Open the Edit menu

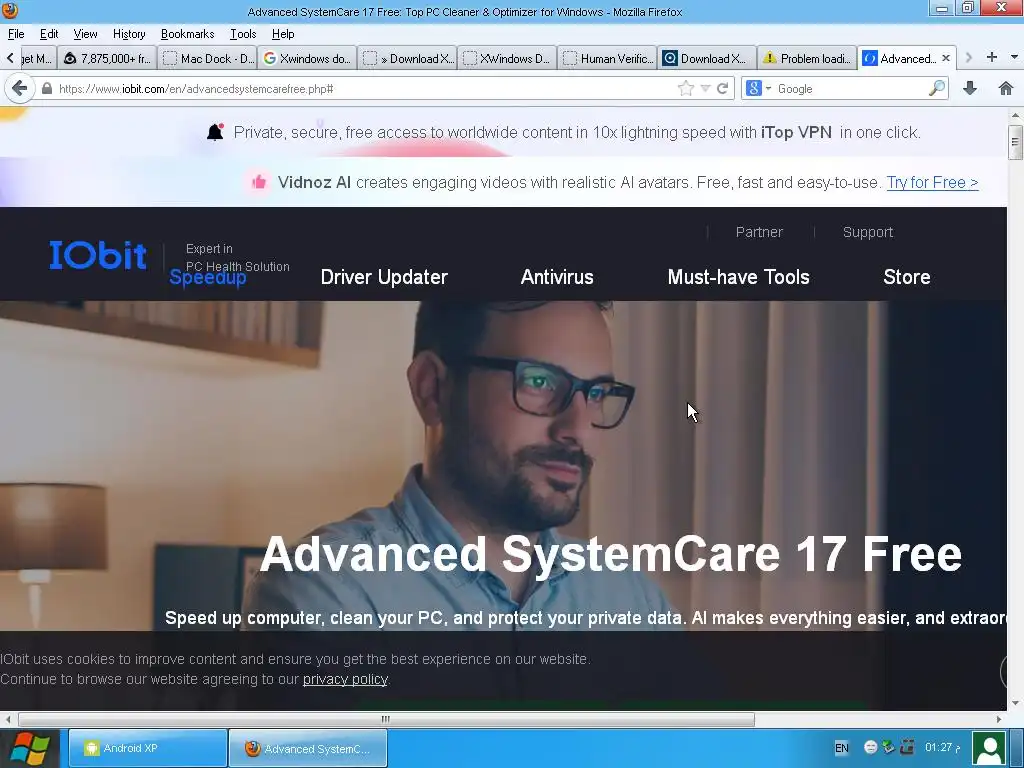click(49, 34)
